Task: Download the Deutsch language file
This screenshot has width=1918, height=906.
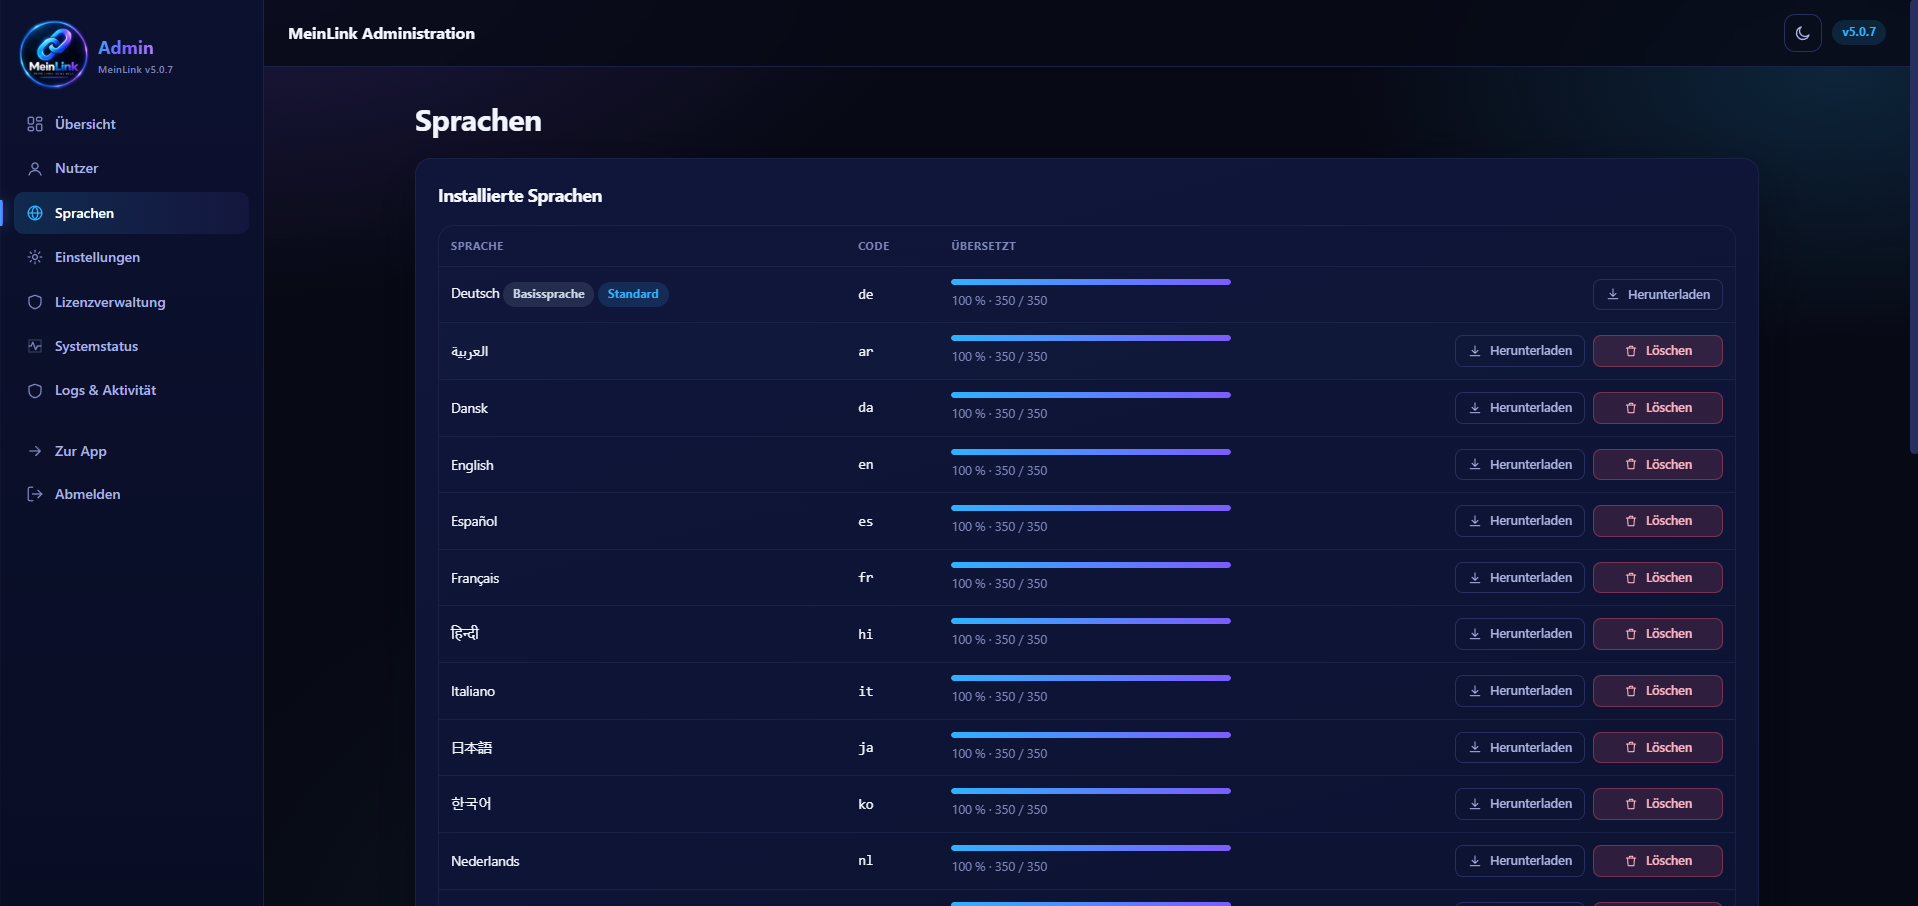Action: (x=1657, y=294)
